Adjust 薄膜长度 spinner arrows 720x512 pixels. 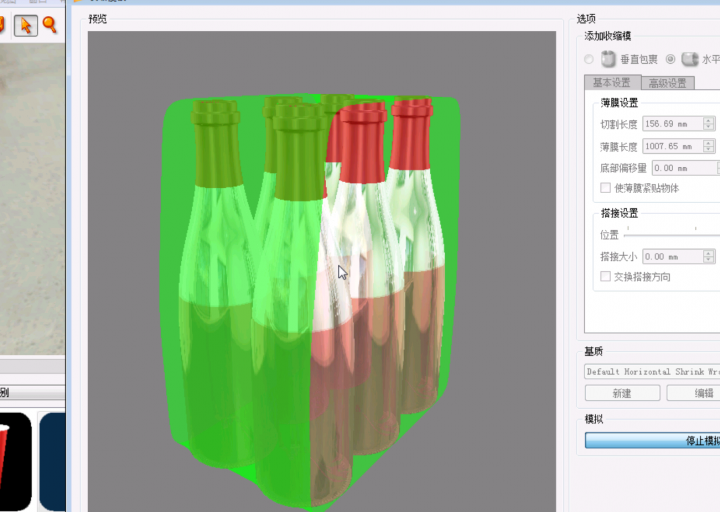click(709, 146)
